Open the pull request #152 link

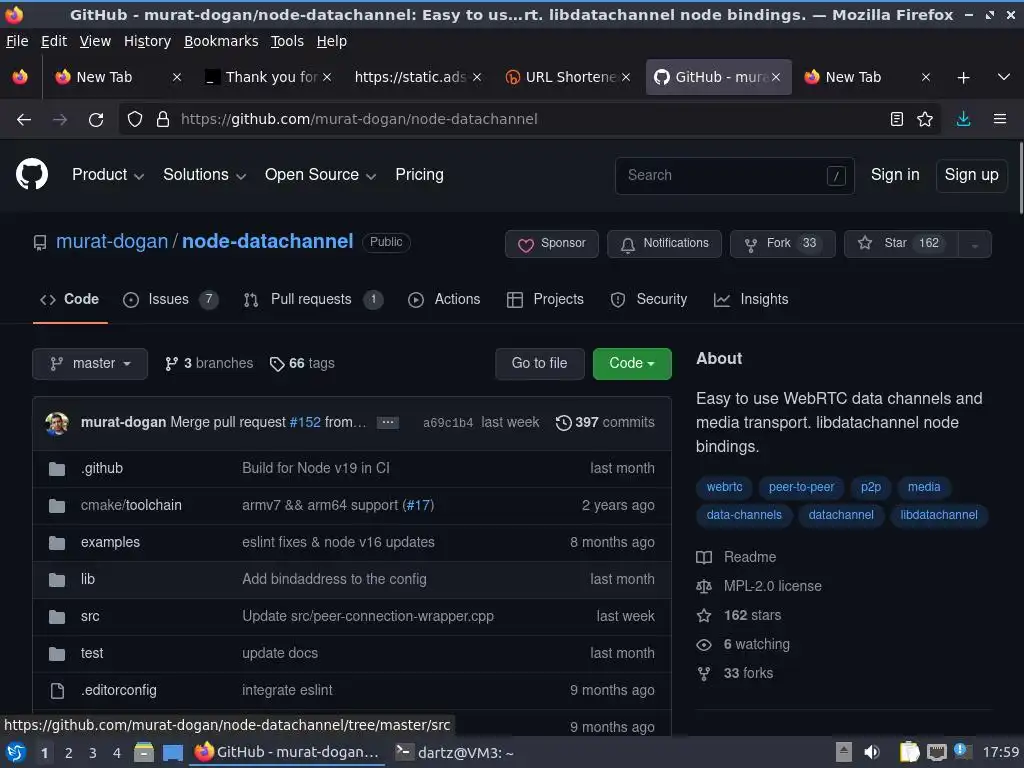(305, 423)
